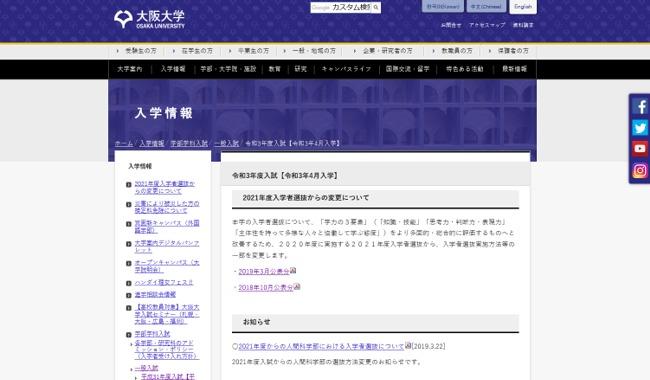Click the PDF icon beside 2019年3月公表分
The height and width of the screenshot is (380, 650).
pyautogui.click(x=293, y=271)
